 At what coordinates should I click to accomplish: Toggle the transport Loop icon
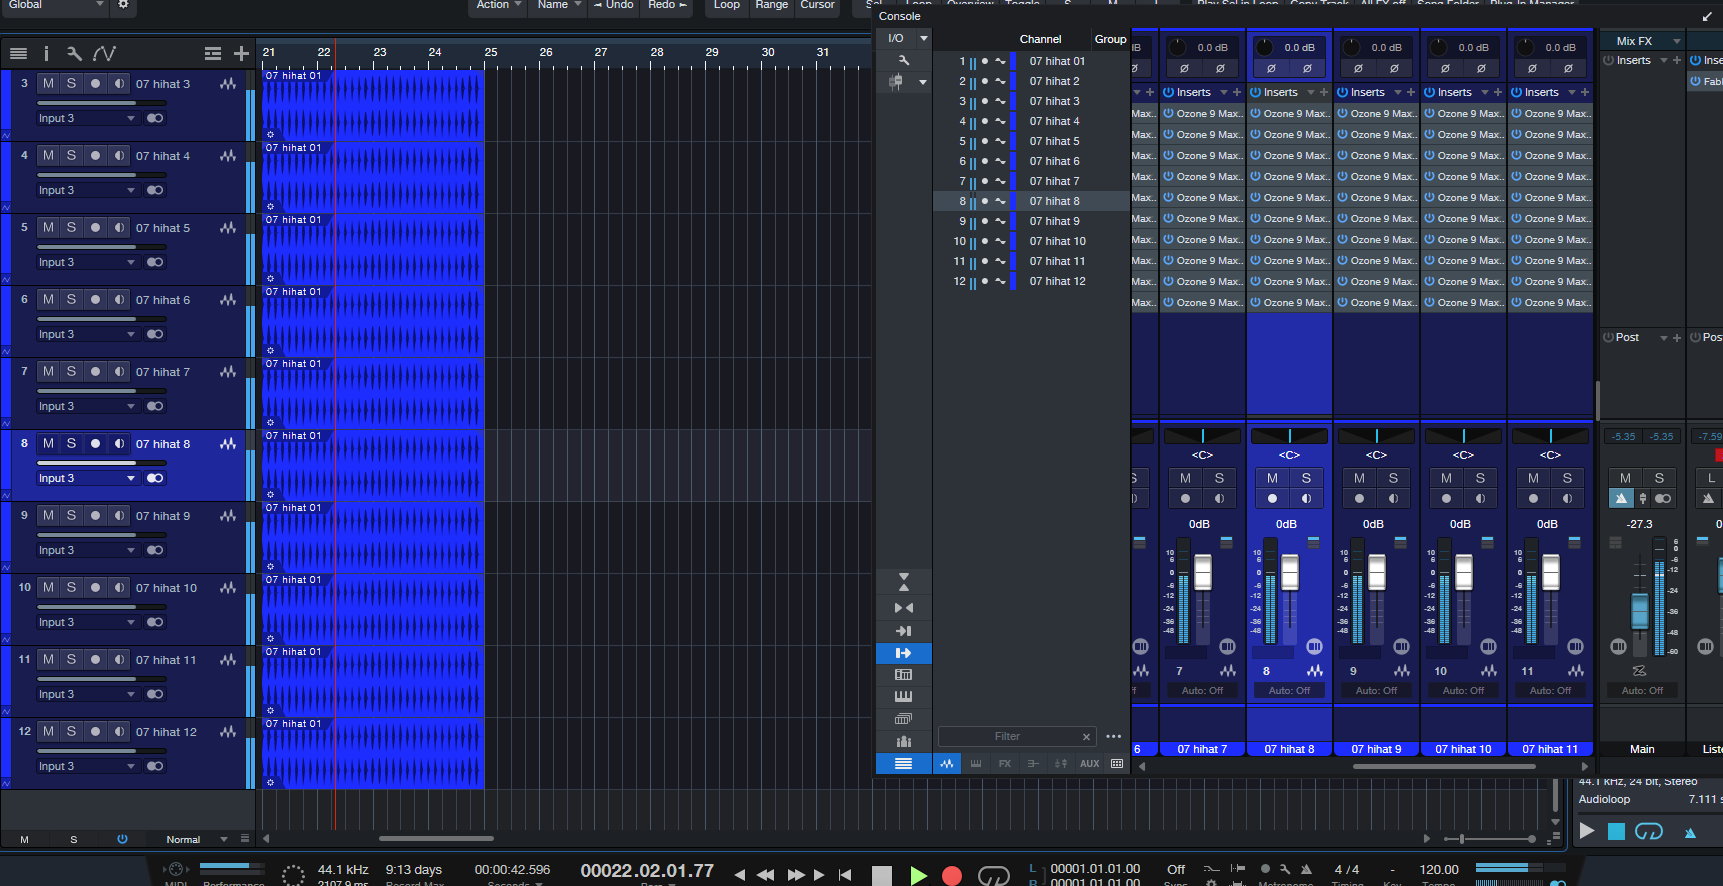click(x=993, y=876)
